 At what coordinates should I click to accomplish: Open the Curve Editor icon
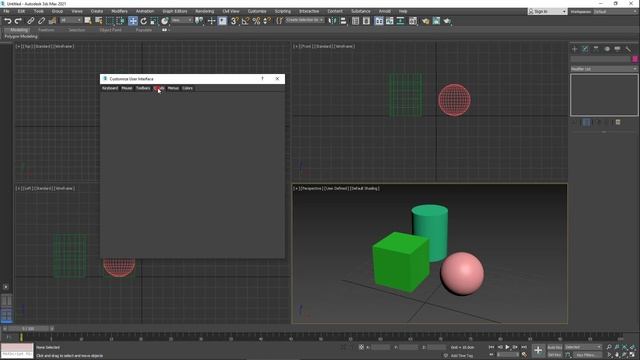point(390,21)
